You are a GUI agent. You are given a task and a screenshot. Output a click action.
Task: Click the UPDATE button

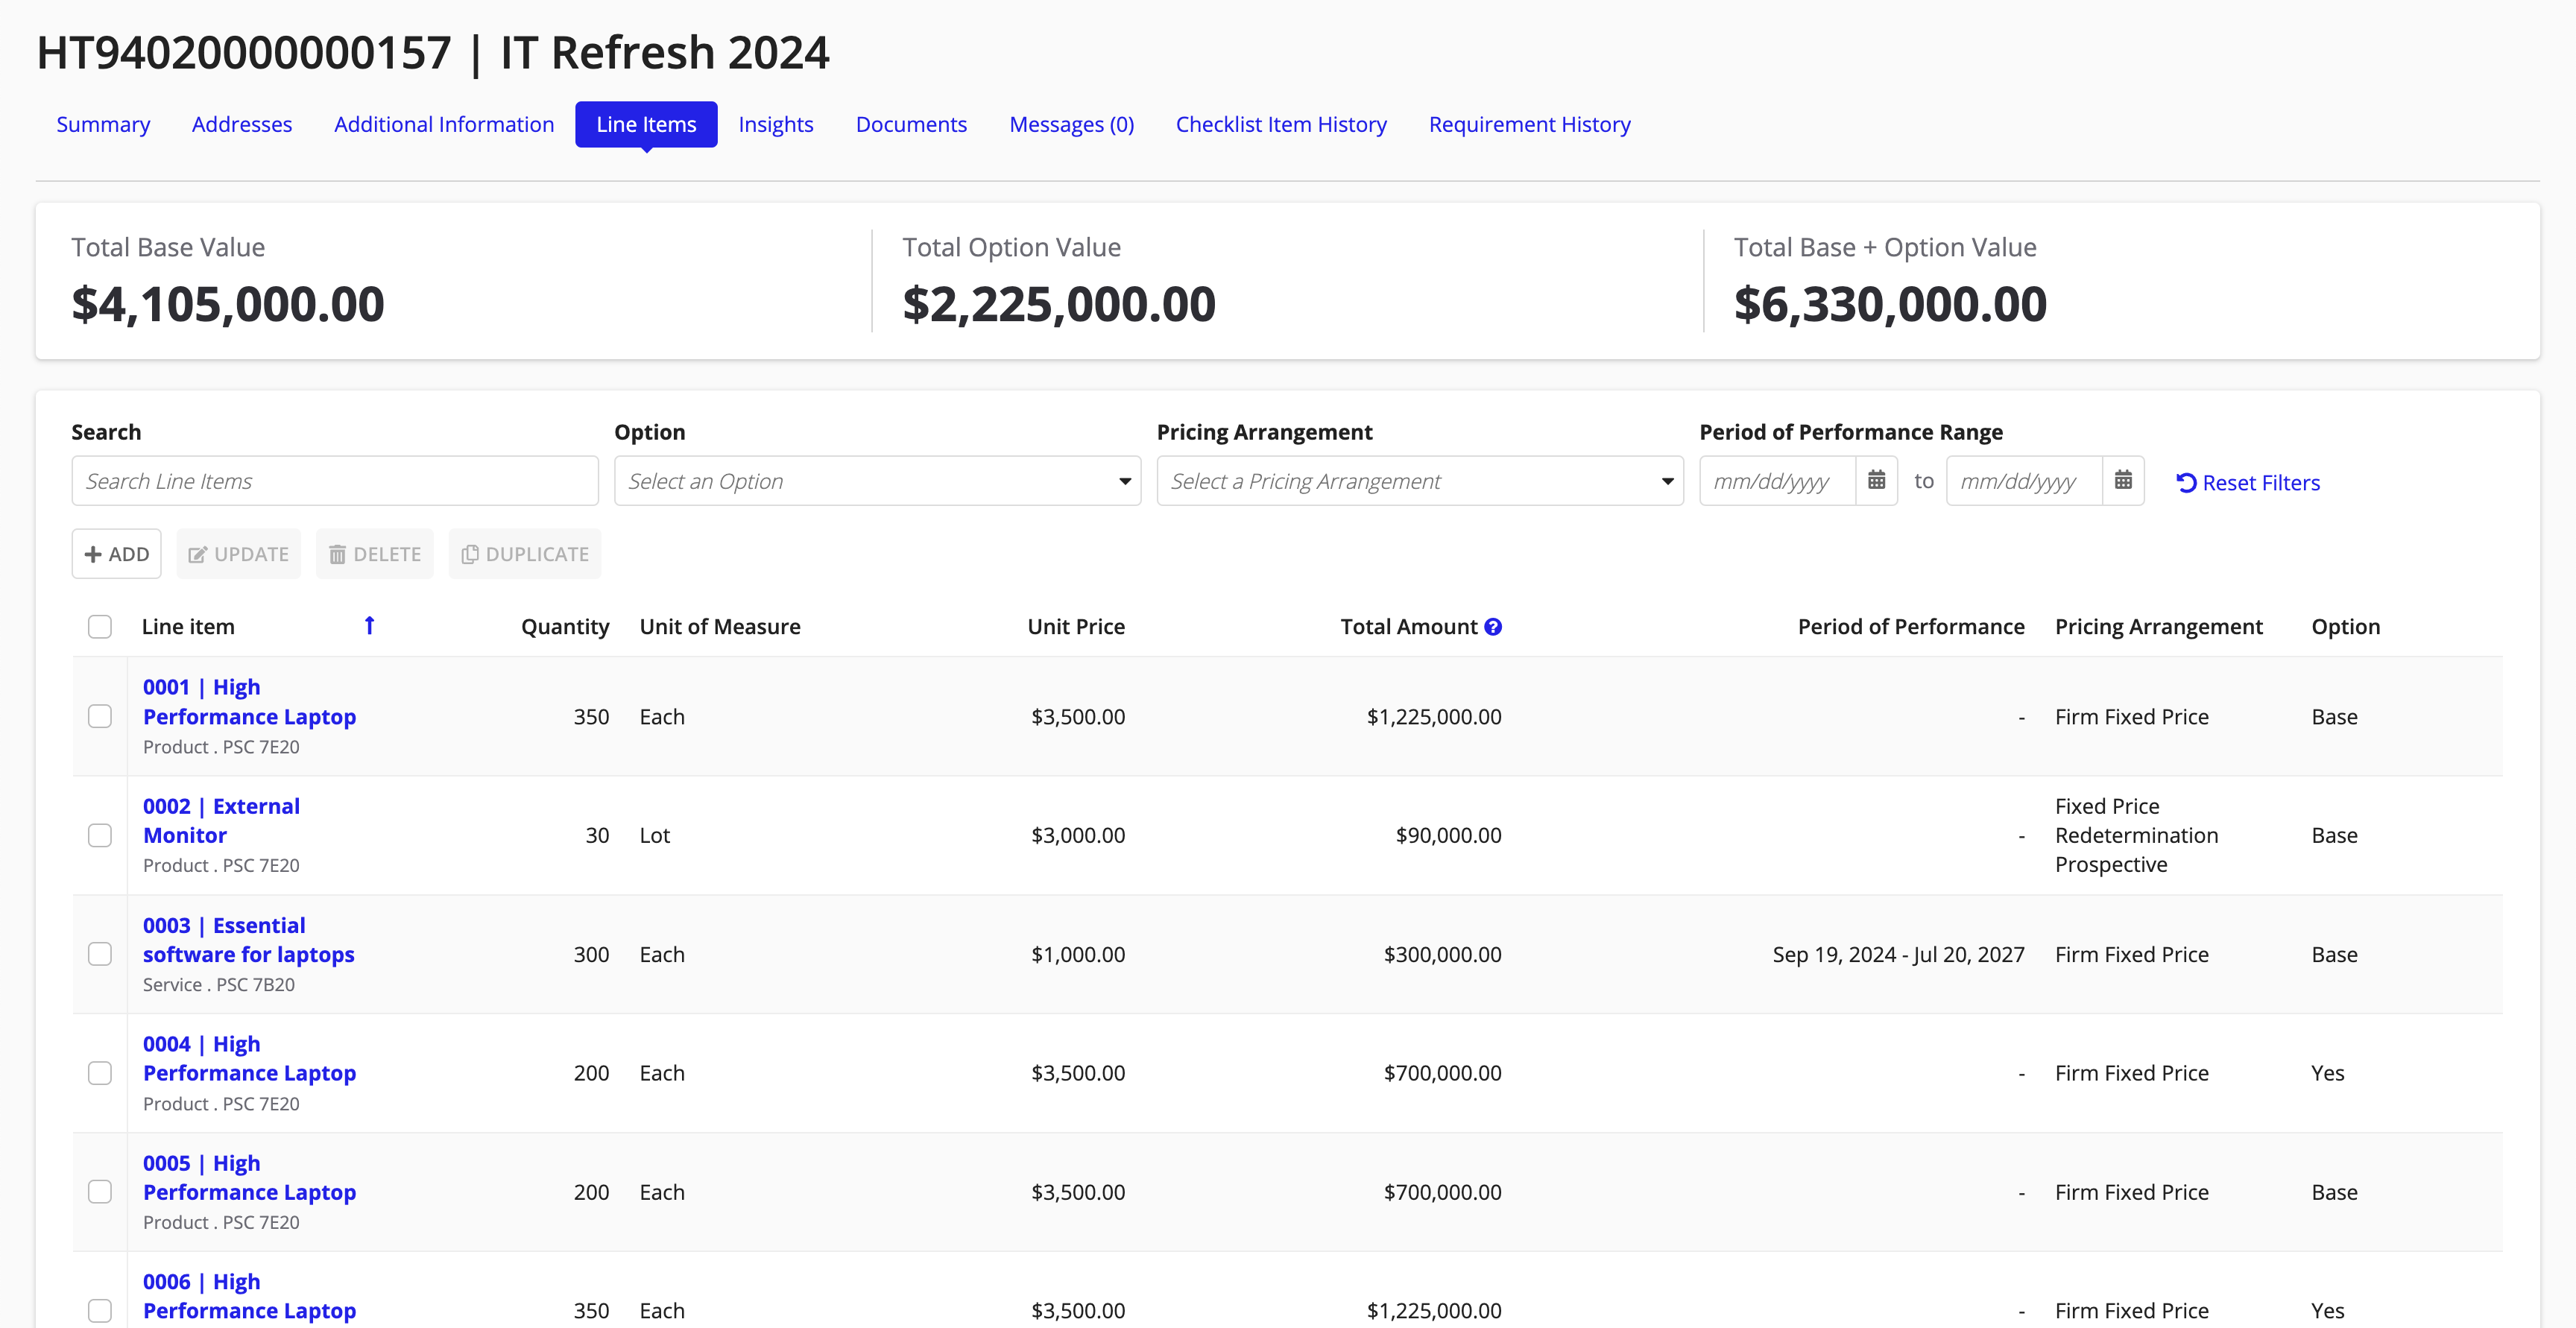click(239, 554)
